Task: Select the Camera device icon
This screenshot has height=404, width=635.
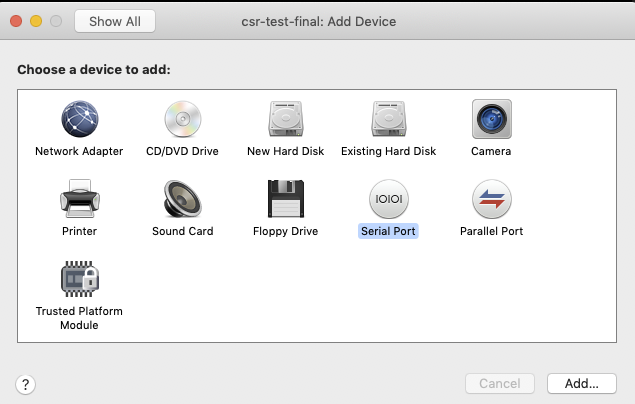Action: pyautogui.click(x=492, y=119)
